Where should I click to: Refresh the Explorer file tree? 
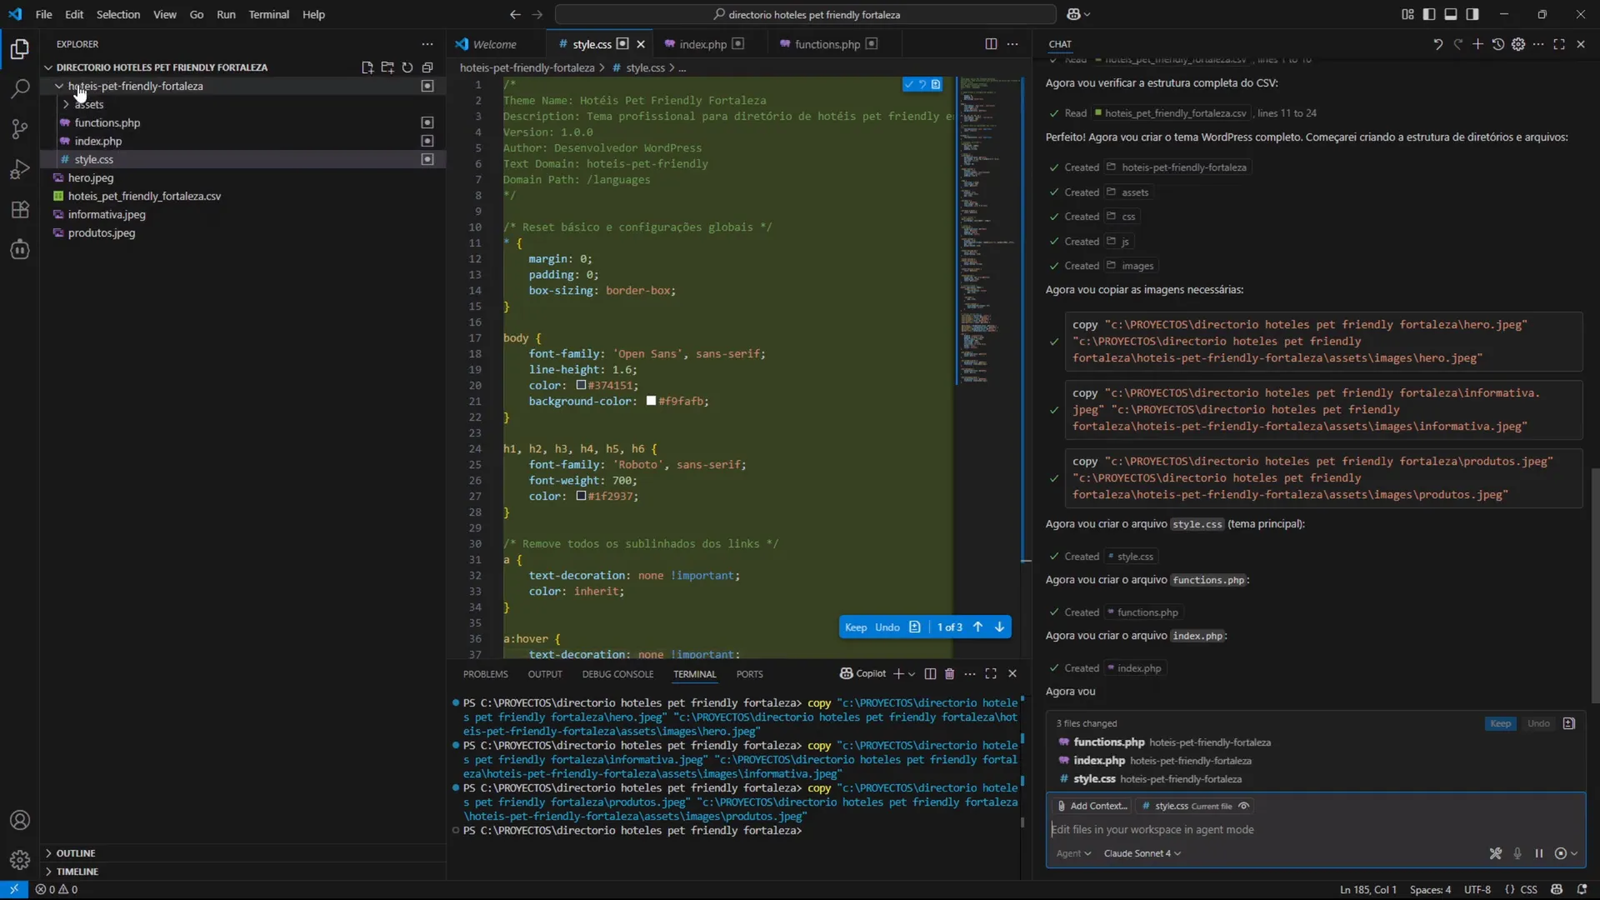tap(407, 67)
